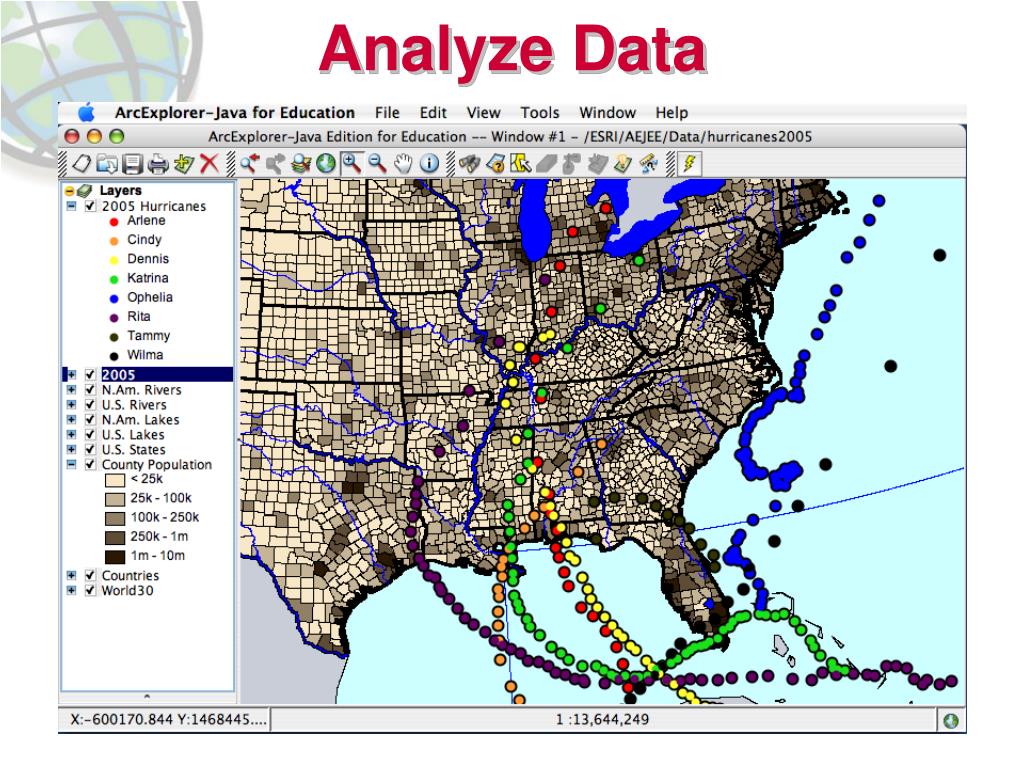Toggle U.S. States layer visibility
Image resolution: width=1024 pixels, height=768 pixels.
click(x=91, y=450)
